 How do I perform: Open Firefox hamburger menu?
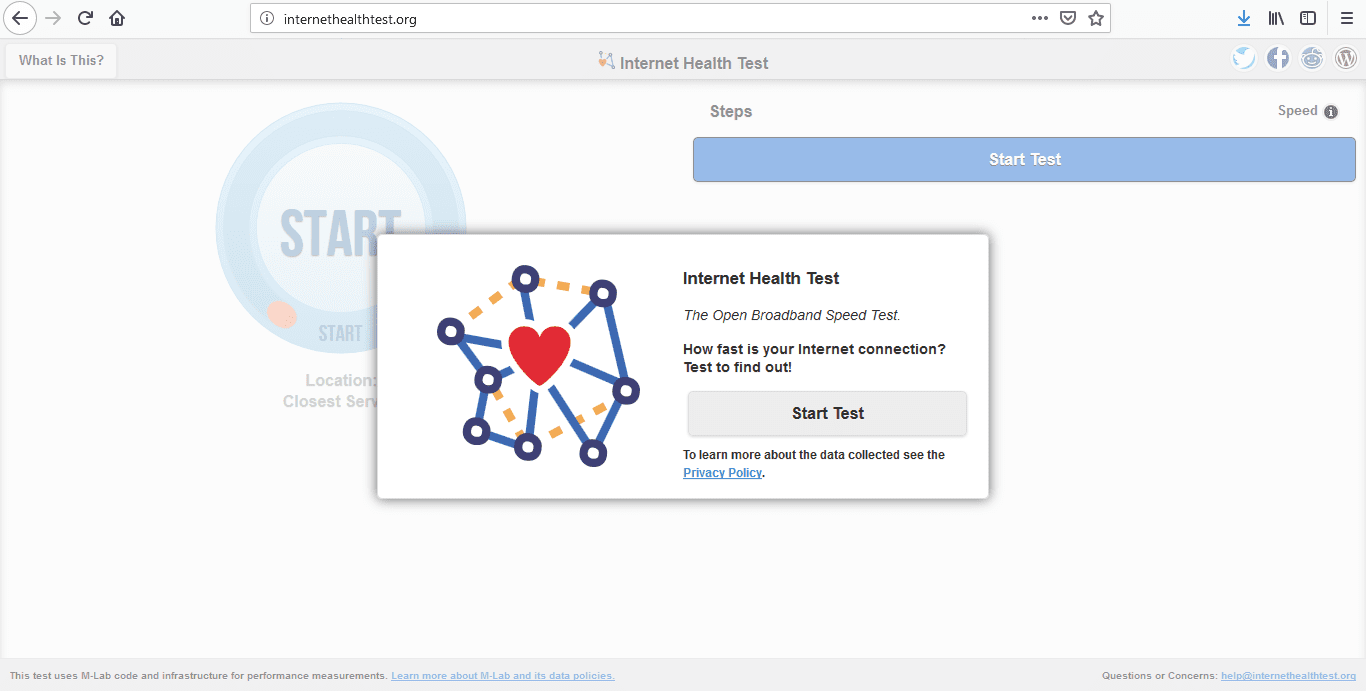1346,18
